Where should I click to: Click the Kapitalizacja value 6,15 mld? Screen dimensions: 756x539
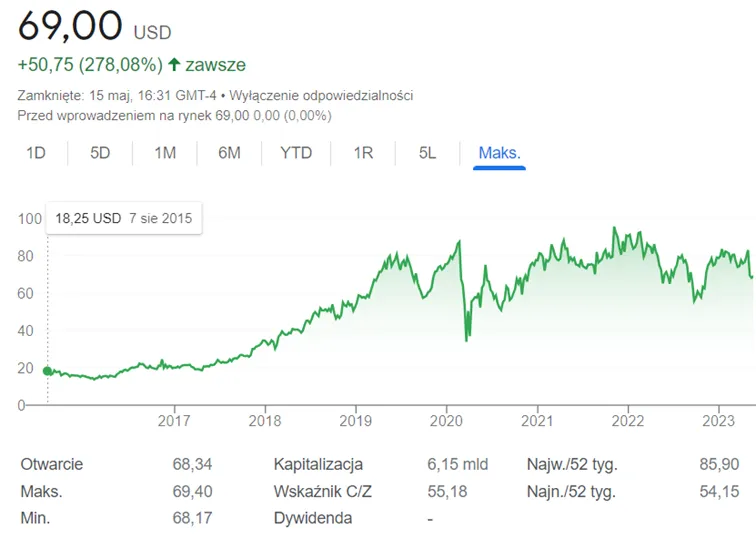[x=458, y=464]
